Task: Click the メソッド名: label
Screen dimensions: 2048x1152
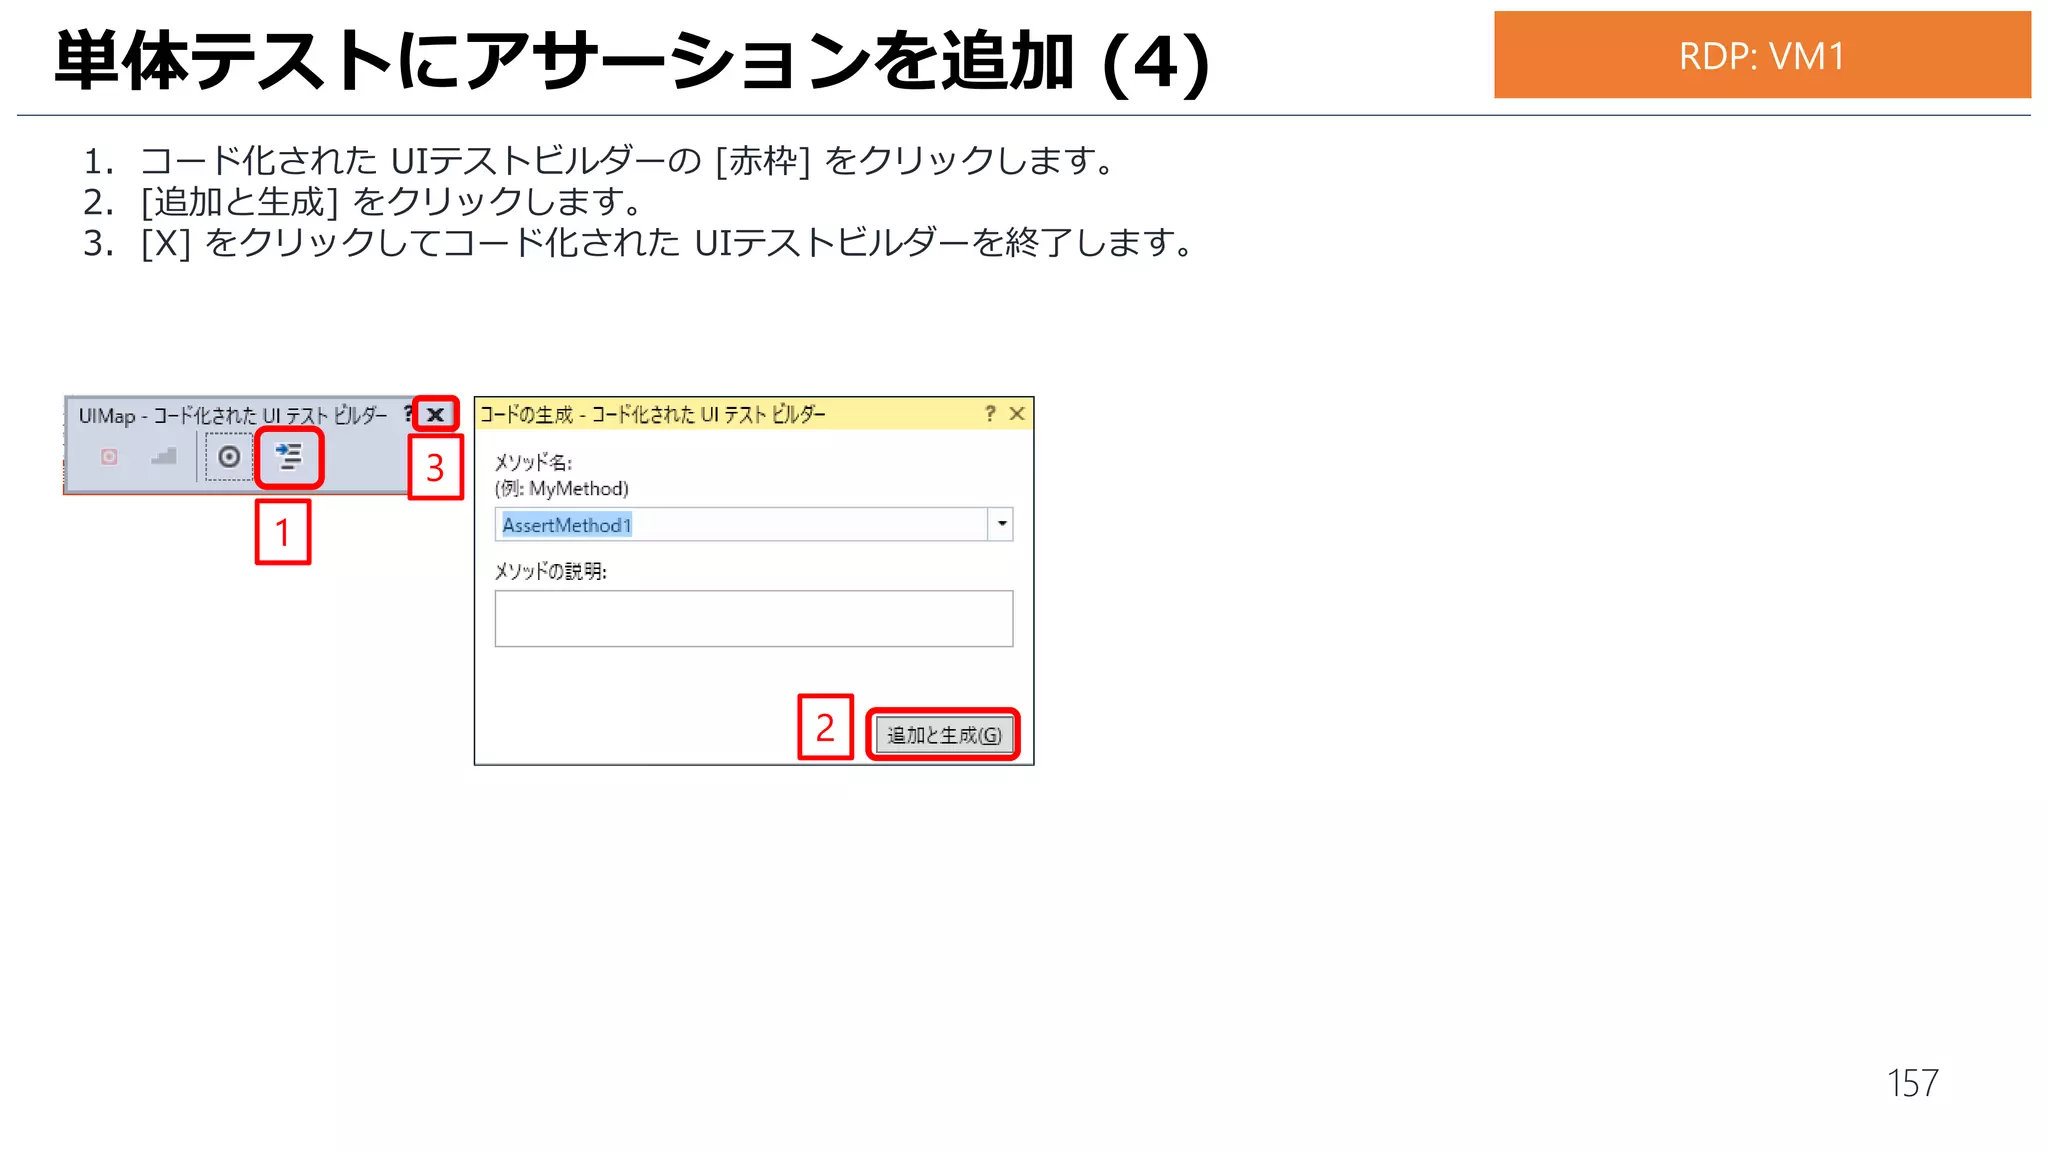Action: tap(533, 462)
